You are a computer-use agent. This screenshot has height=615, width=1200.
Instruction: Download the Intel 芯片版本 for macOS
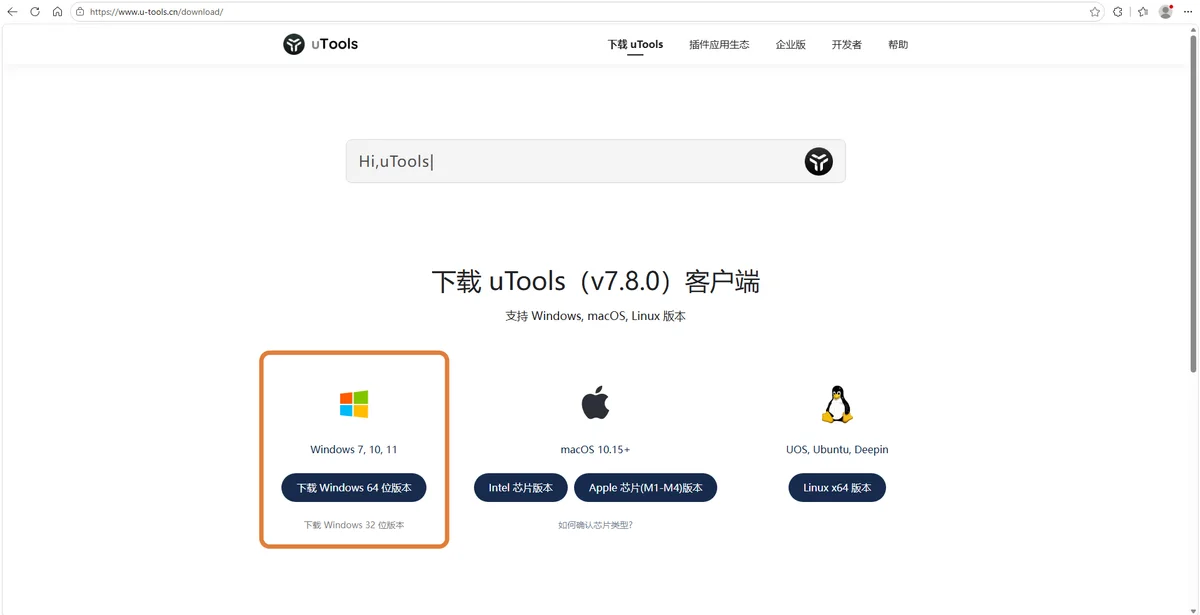coord(521,488)
